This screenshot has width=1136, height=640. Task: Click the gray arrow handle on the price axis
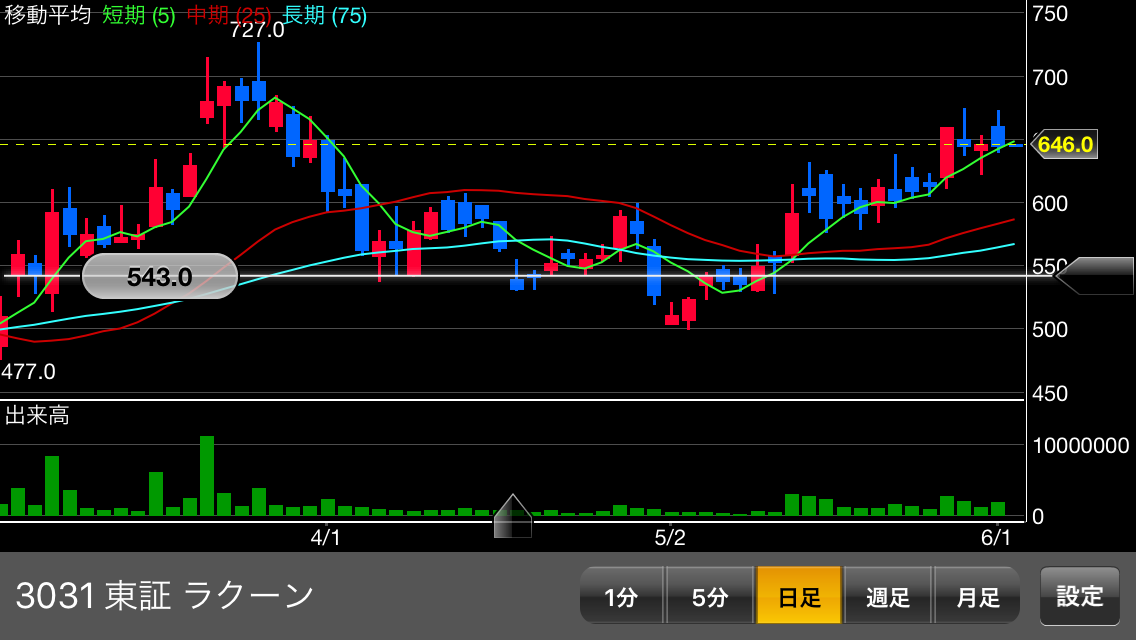coord(1095,276)
